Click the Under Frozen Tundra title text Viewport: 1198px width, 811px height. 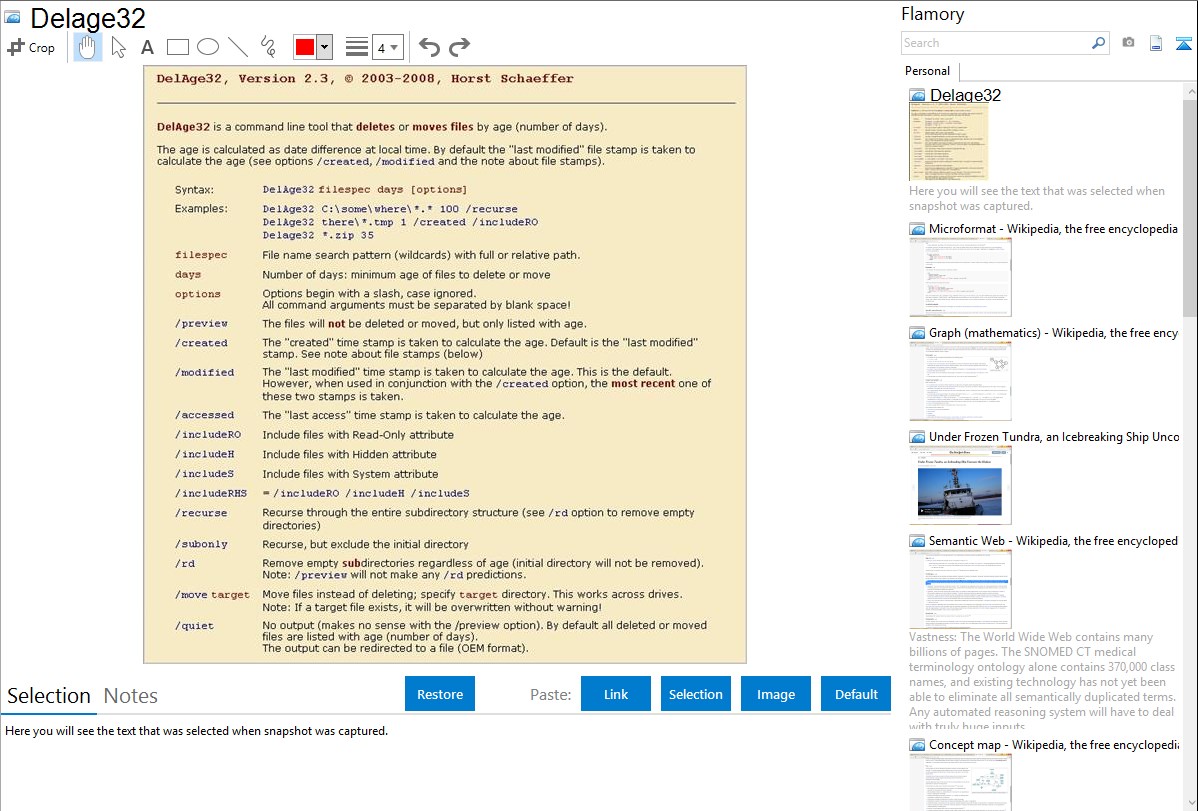[1054, 436]
